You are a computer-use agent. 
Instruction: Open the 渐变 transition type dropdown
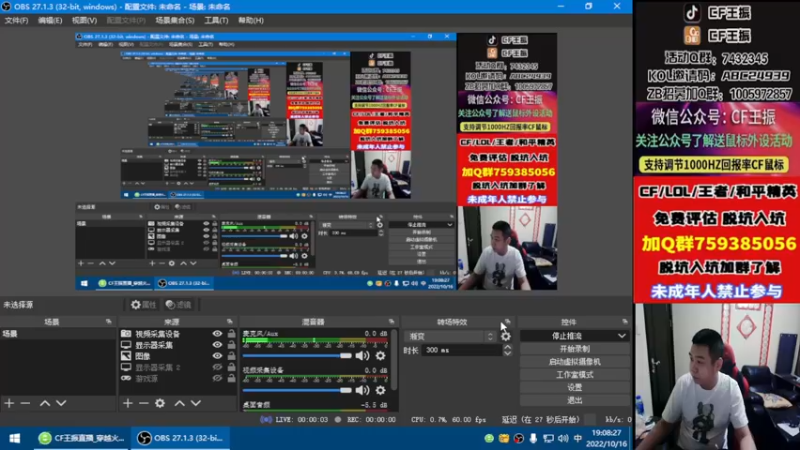point(450,336)
